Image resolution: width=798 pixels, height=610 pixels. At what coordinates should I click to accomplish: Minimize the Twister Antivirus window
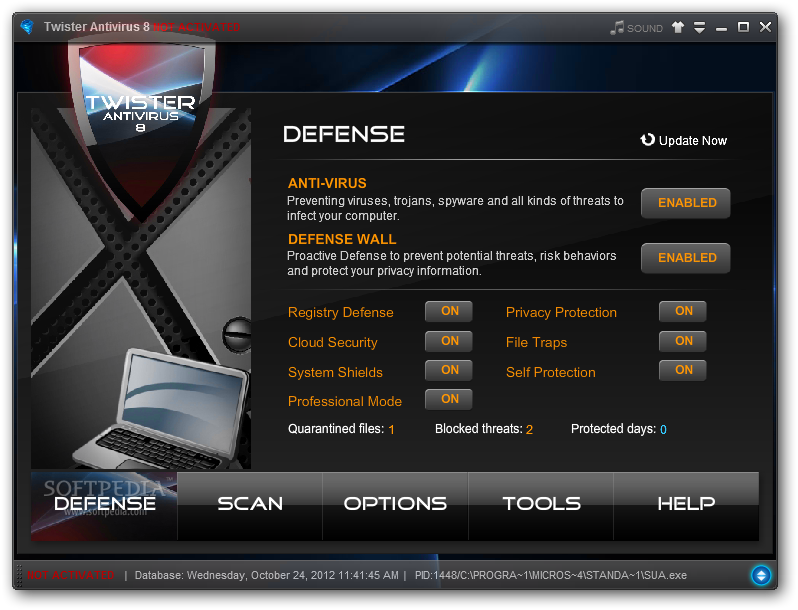click(721, 28)
